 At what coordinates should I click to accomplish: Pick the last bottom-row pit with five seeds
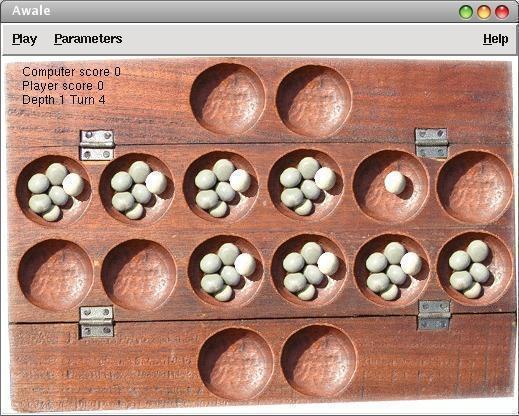click(x=475, y=269)
